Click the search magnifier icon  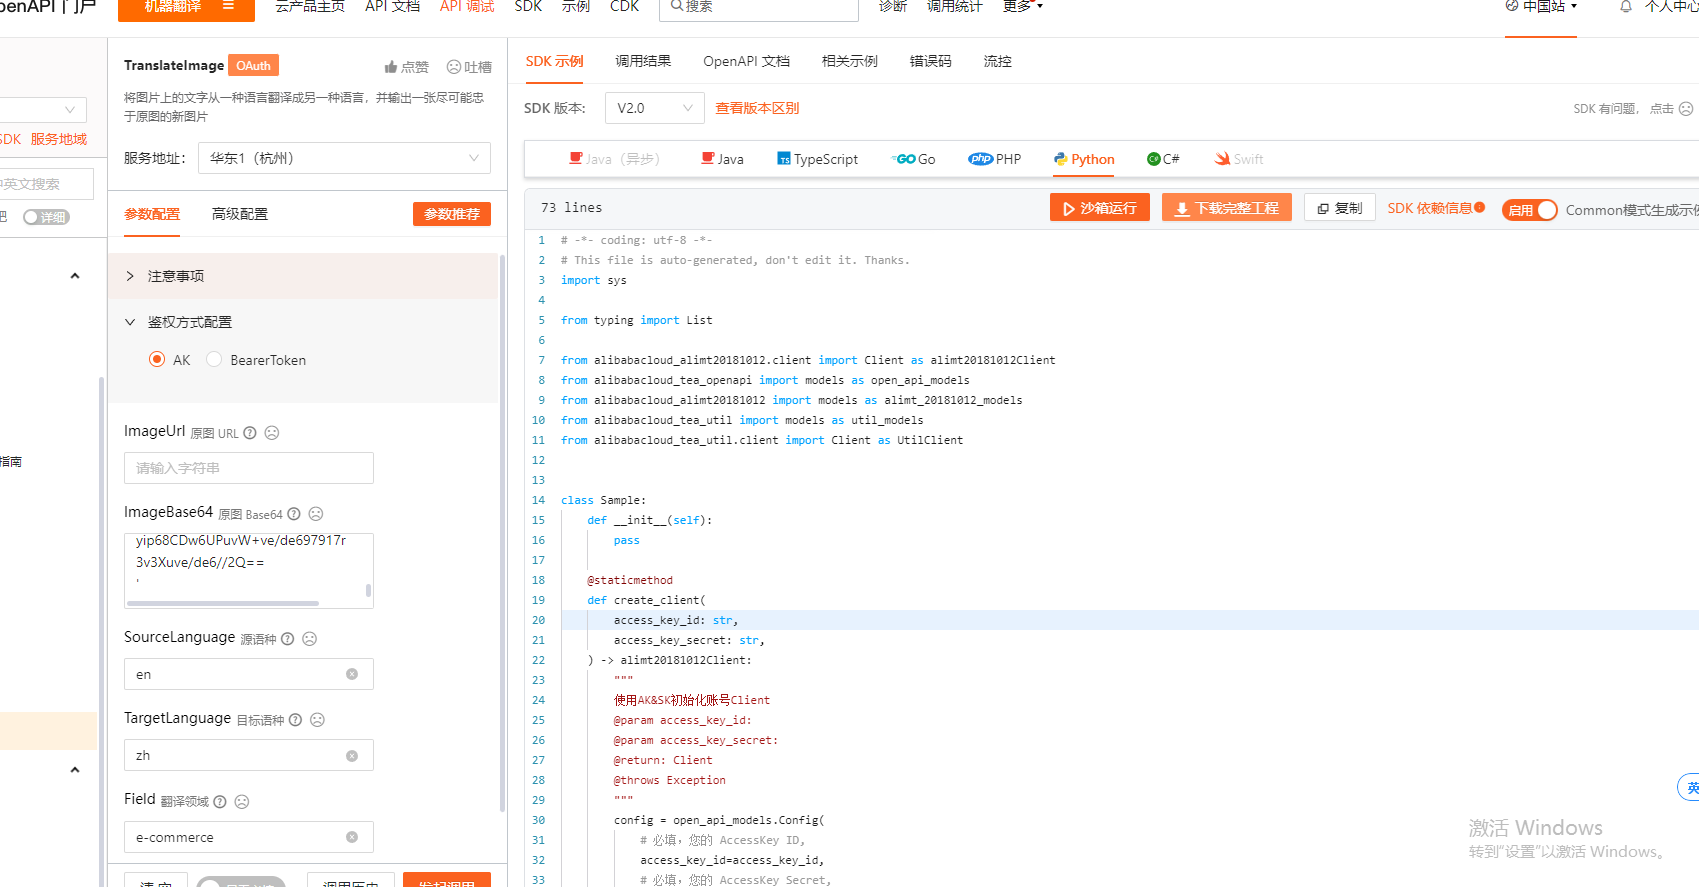[677, 6]
